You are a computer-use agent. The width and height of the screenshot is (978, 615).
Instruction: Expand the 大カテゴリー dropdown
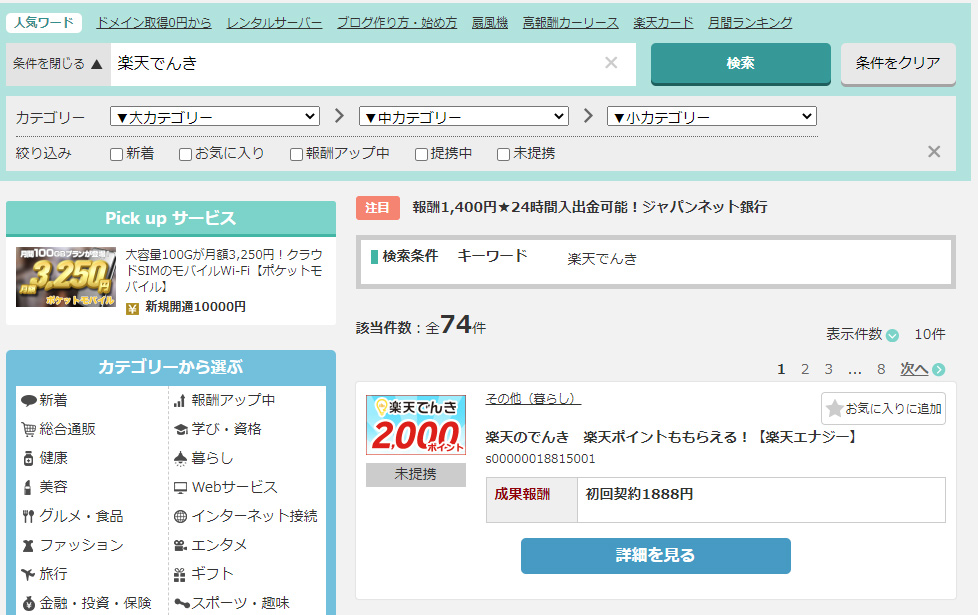(x=214, y=117)
